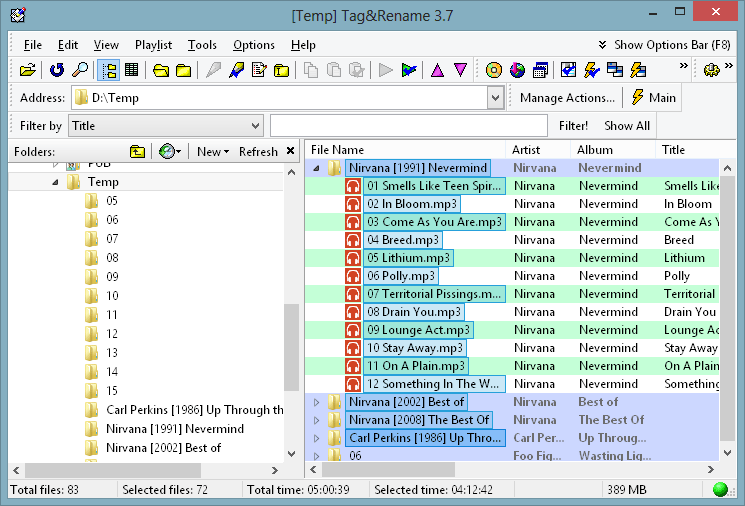Screen dimensions: 745x506
Task: Click the orange CD disc toolbar icon
Action: (x=494, y=70)
